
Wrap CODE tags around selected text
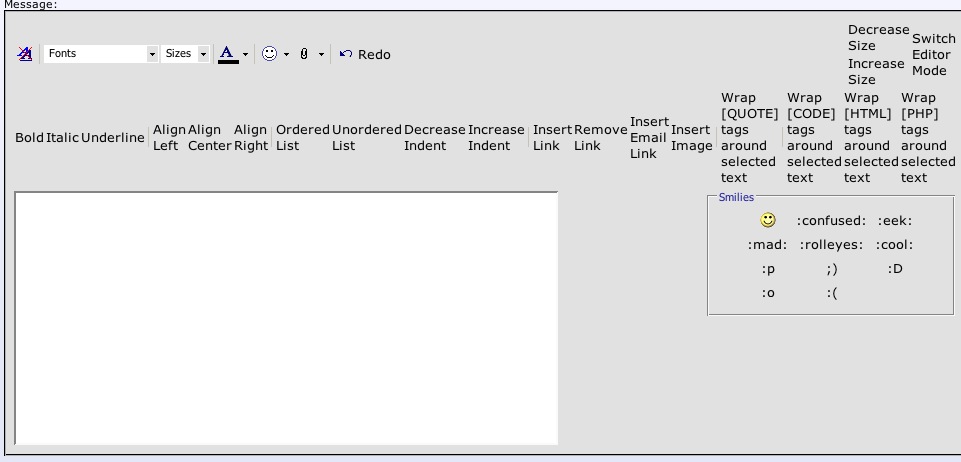[814, 138]
